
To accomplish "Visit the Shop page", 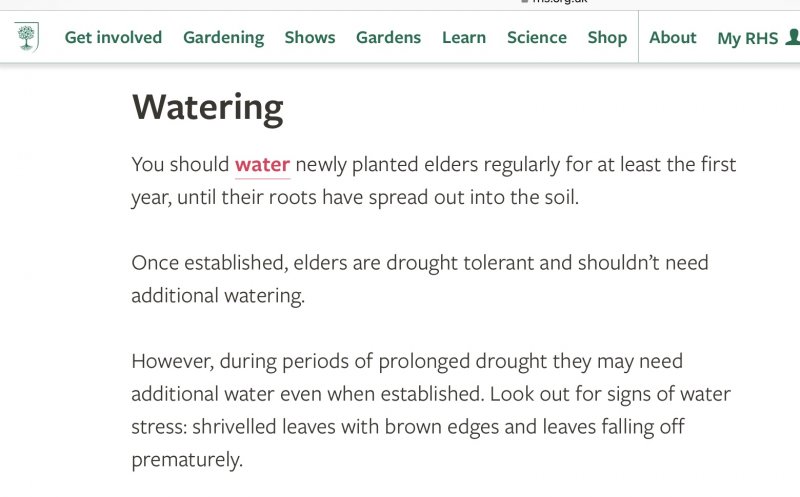I will 607,38.
